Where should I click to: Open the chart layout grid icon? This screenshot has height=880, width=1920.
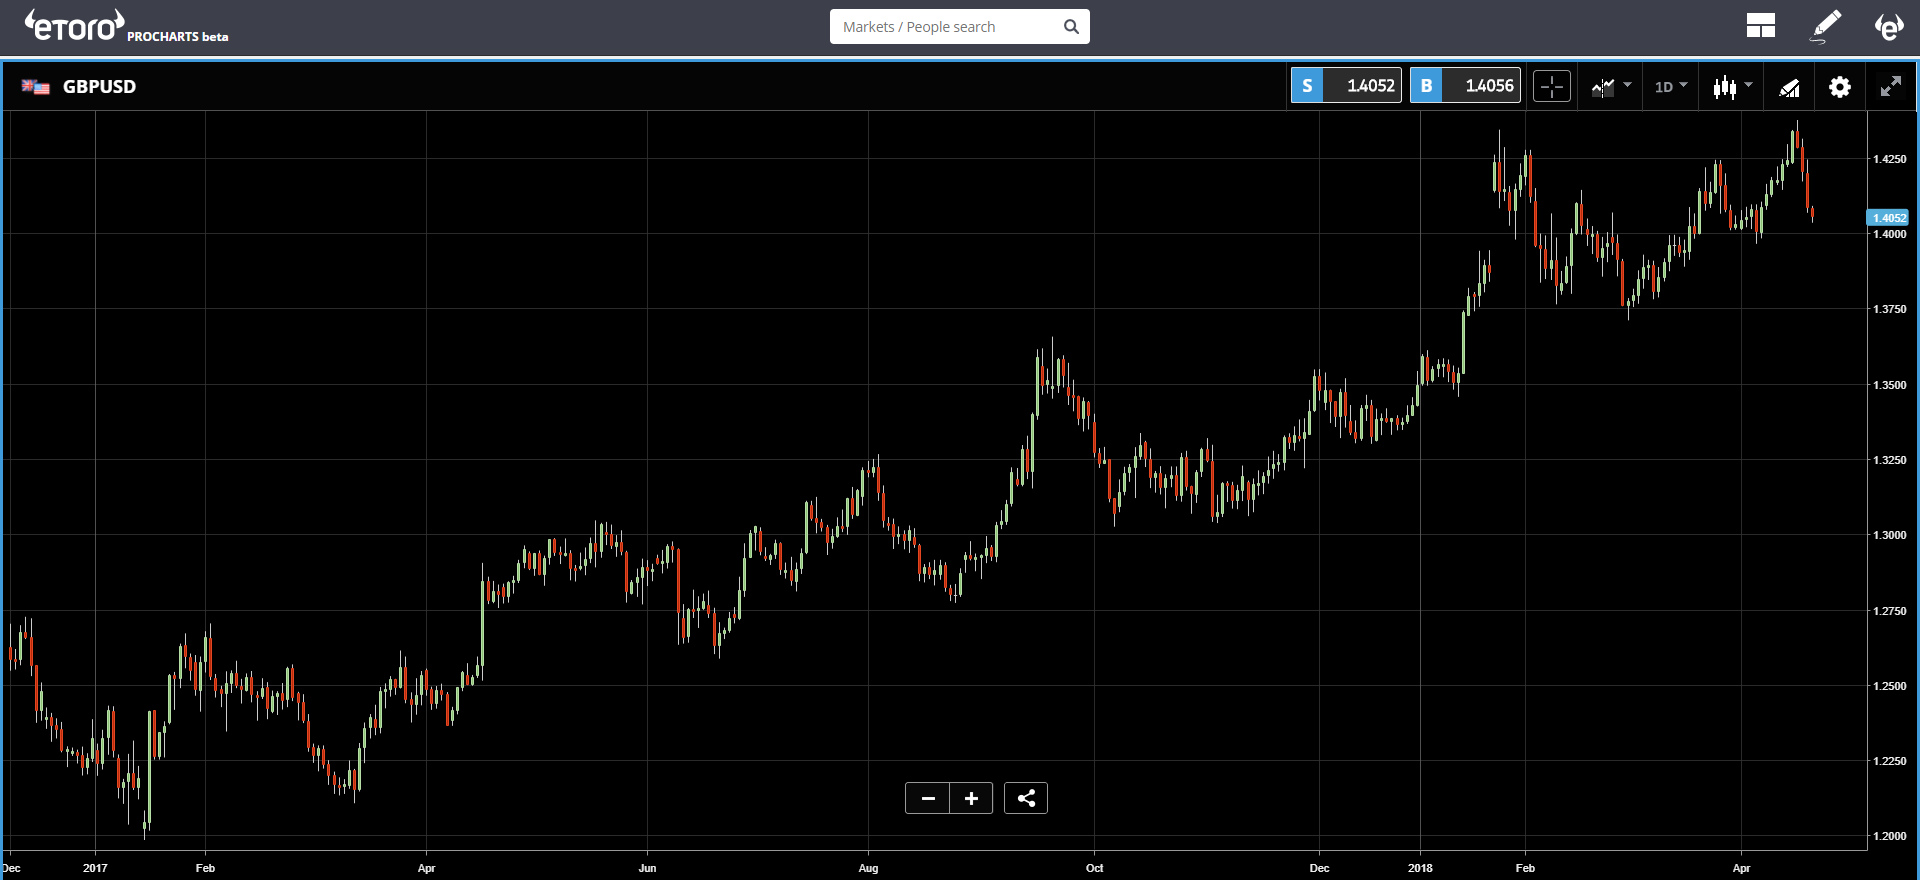click(1760, 26)
